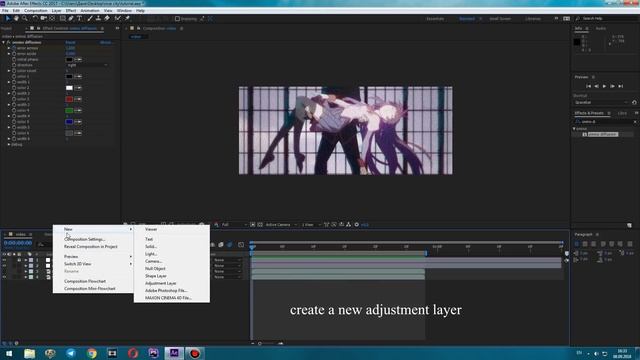Open parent None dropdown of first layer
The height and width of the screenshot is (360, 640).
click(x=227, y=260)
